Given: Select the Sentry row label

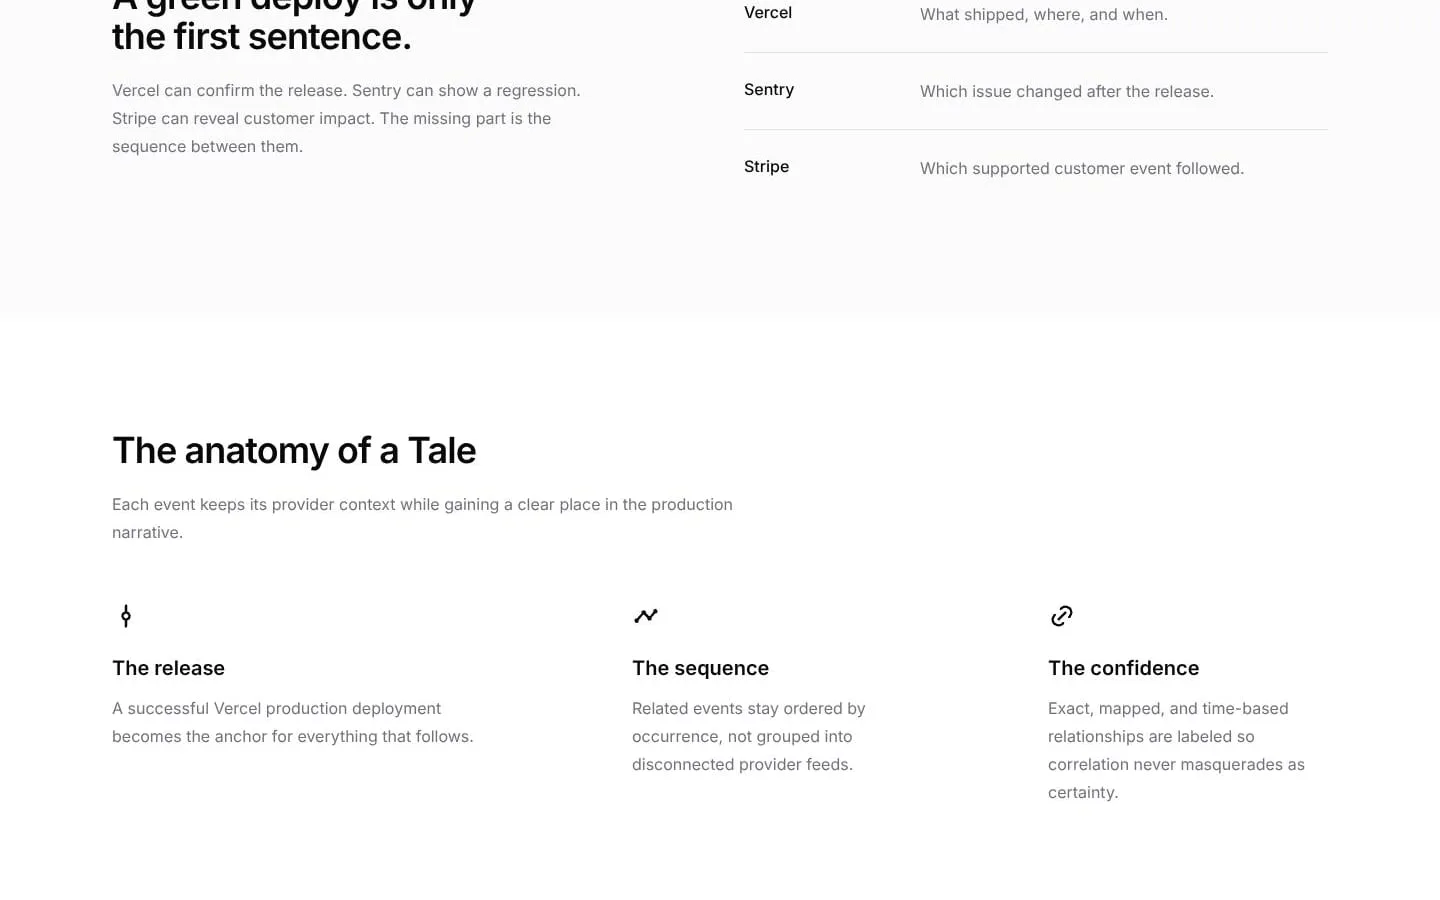Looking at the screenshot, I should (x=769, y=90).
